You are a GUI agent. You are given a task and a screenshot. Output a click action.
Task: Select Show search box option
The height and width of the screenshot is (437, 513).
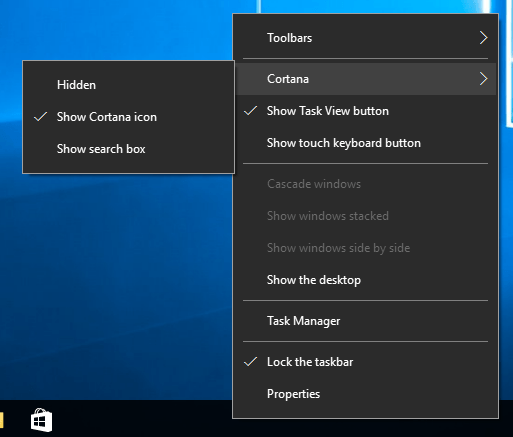(x=128, y=149)
